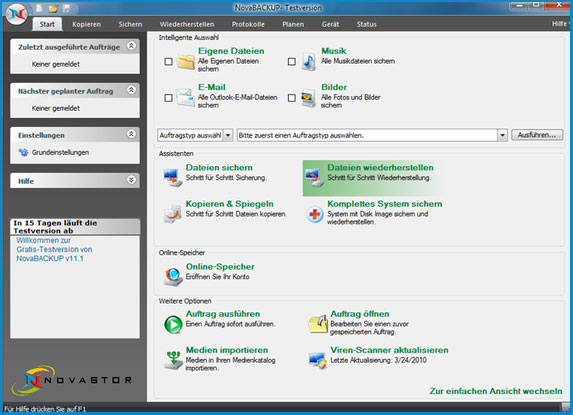Click the Dateien sichern heading
573x415 pixels.
coord(219,167)
